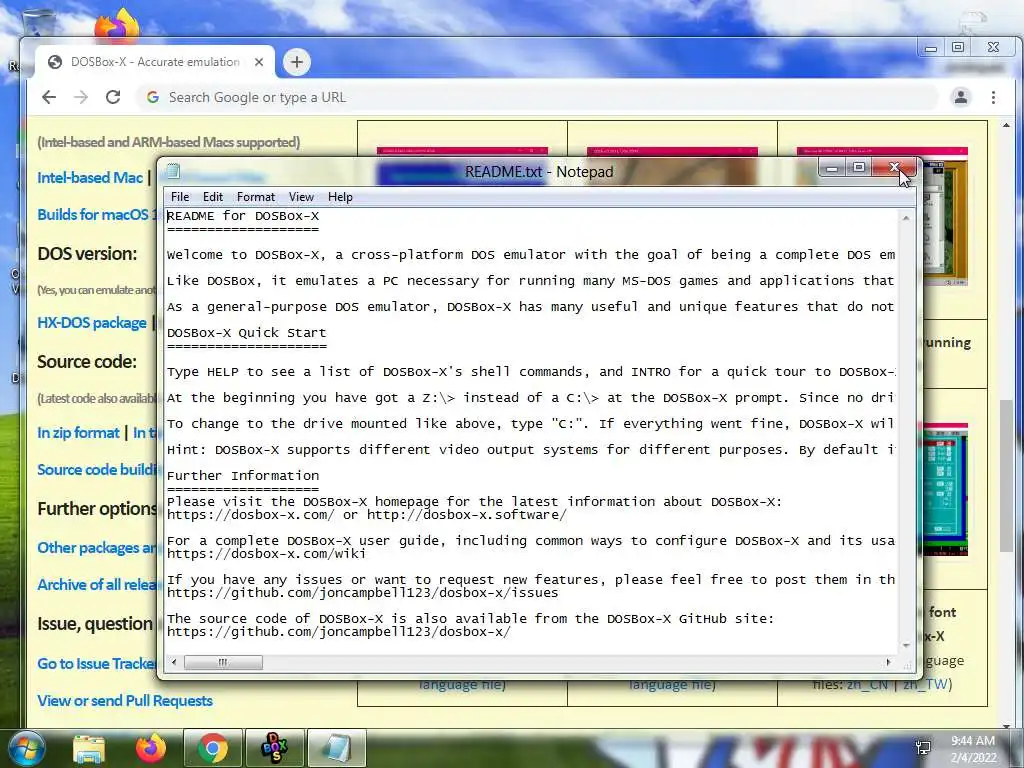Open the HX-DOS package link
The image size is (1024, 768).
click(x=92, y=323)
